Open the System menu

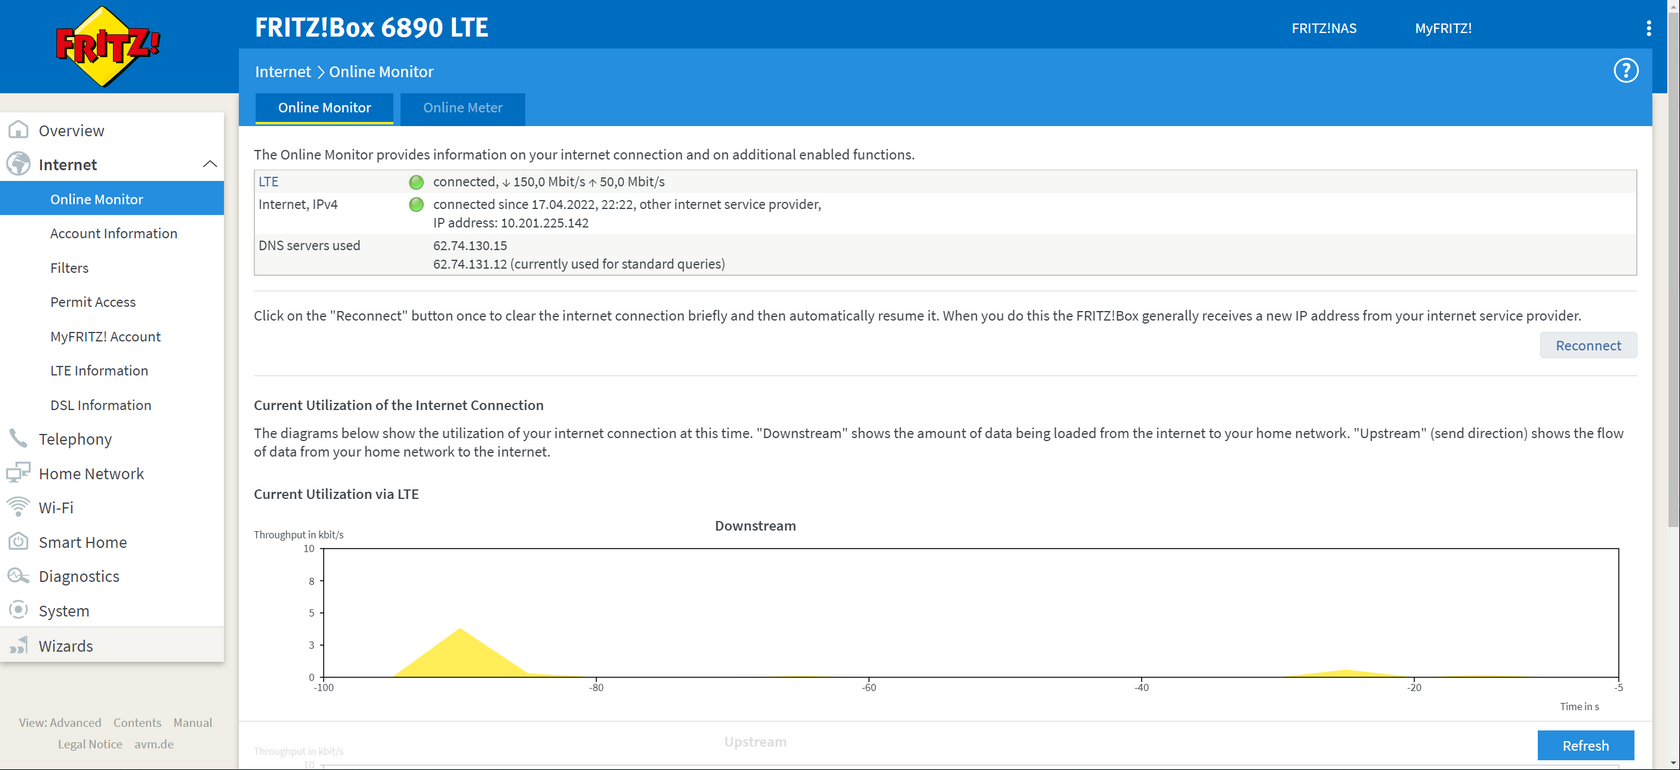[x=64, y=610]
